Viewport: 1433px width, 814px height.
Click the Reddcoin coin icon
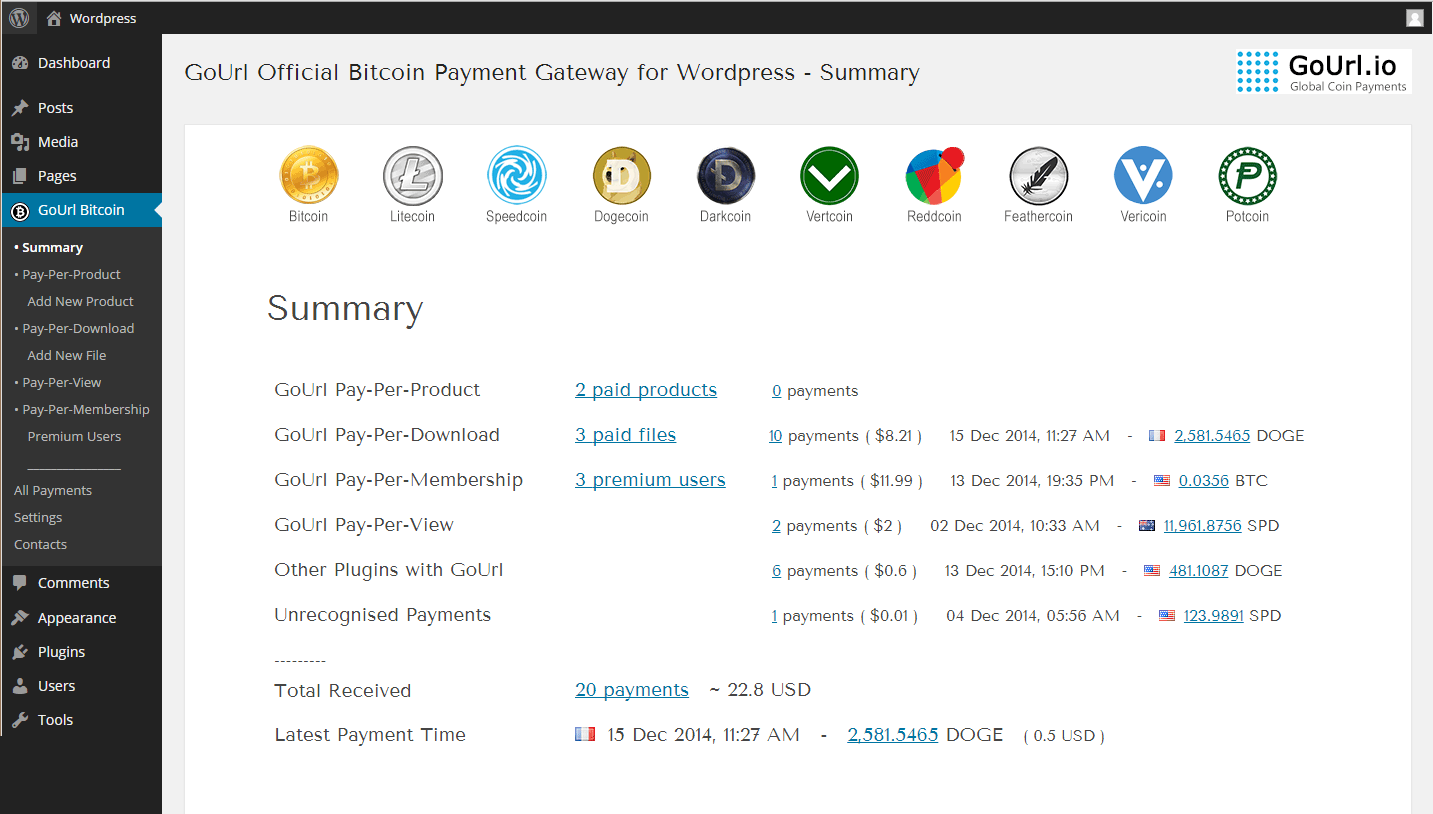(934, 176)
